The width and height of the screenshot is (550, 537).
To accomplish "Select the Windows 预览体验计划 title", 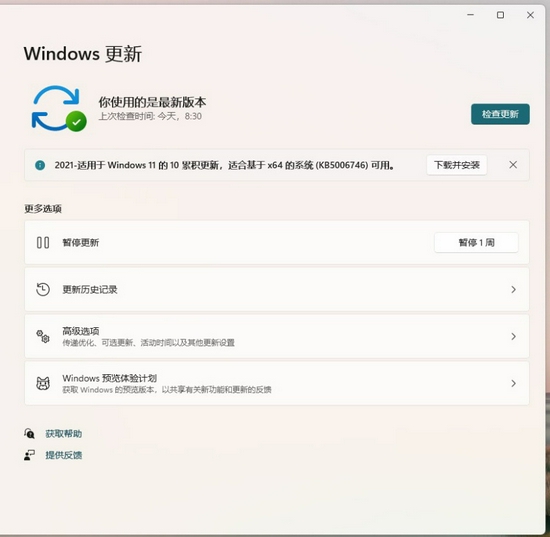I will 109,378.
